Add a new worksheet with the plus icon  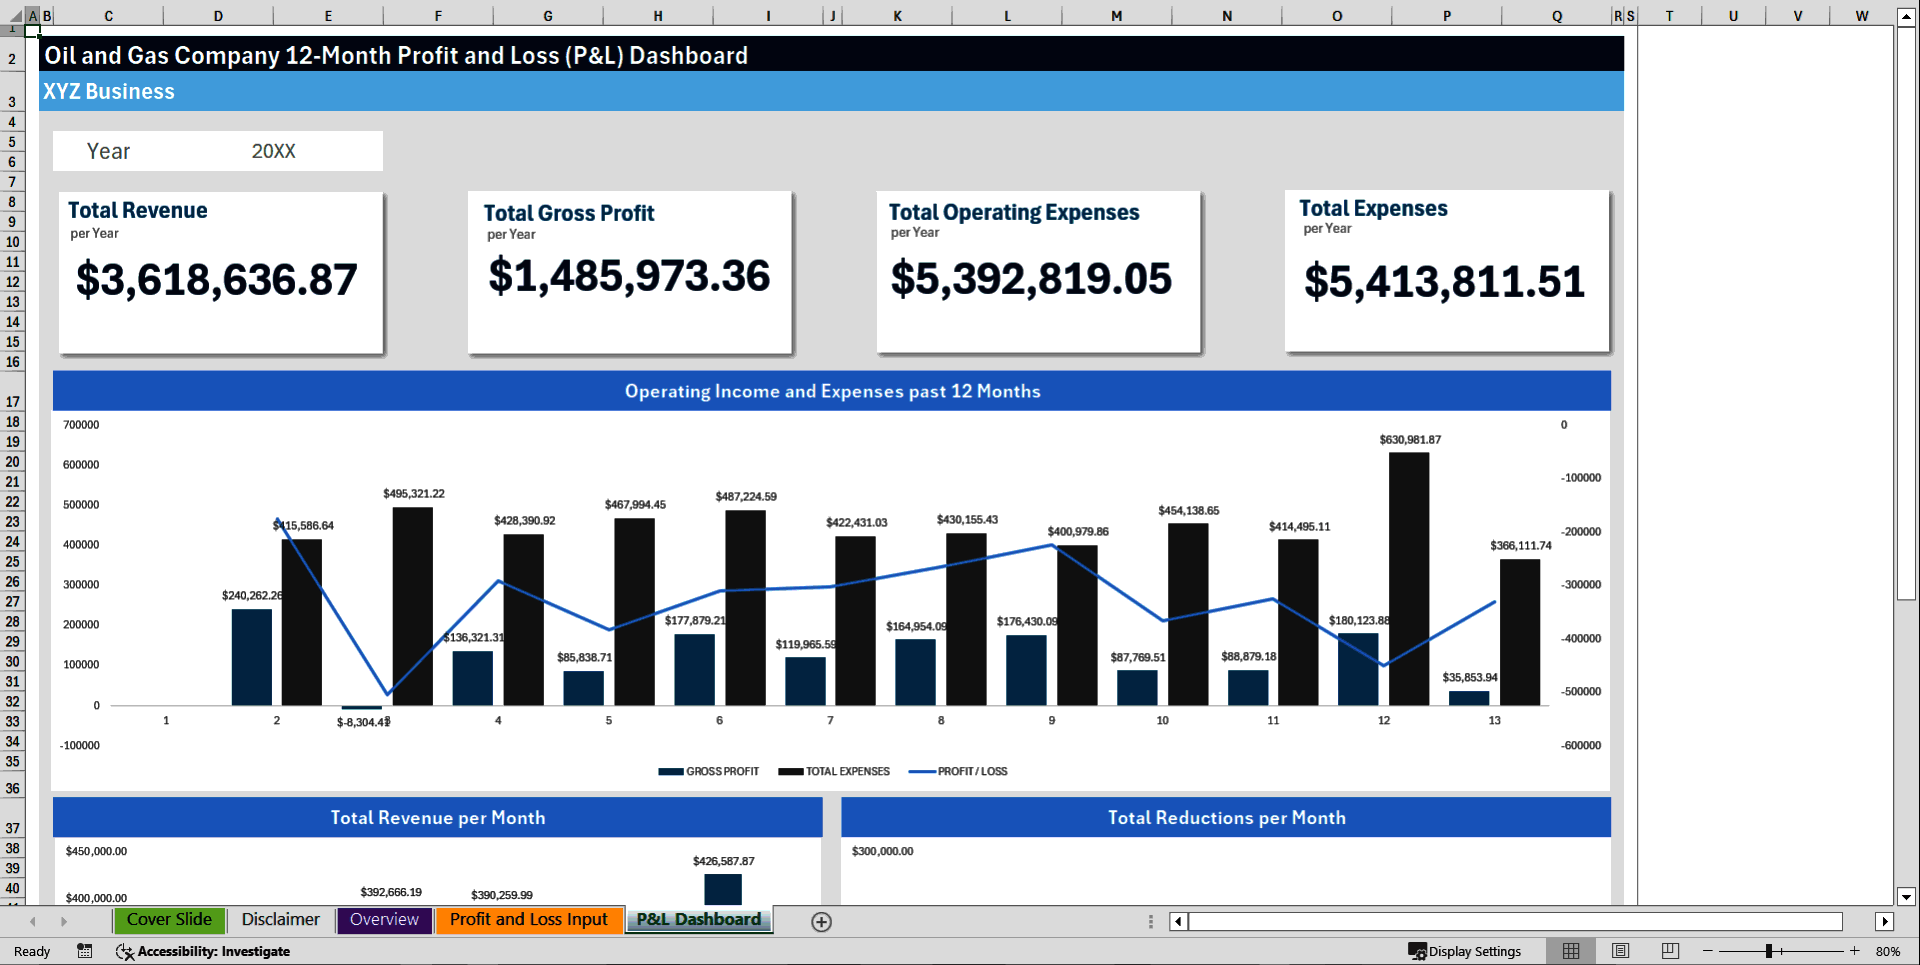click(821, 921)
